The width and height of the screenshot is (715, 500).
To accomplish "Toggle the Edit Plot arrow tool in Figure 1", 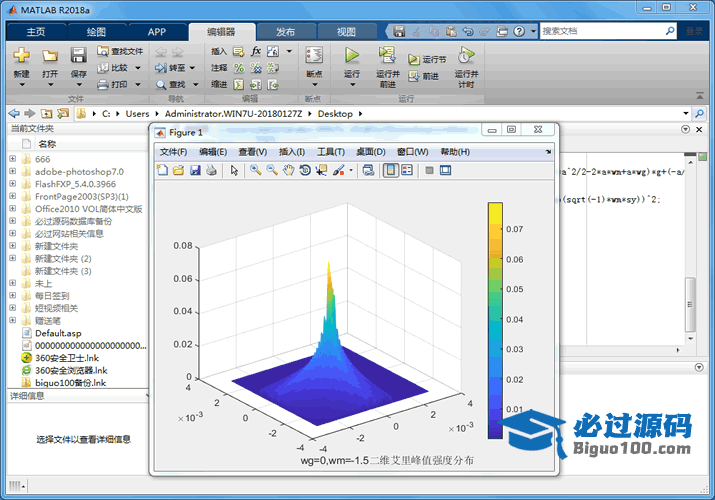I will (234, 170).
